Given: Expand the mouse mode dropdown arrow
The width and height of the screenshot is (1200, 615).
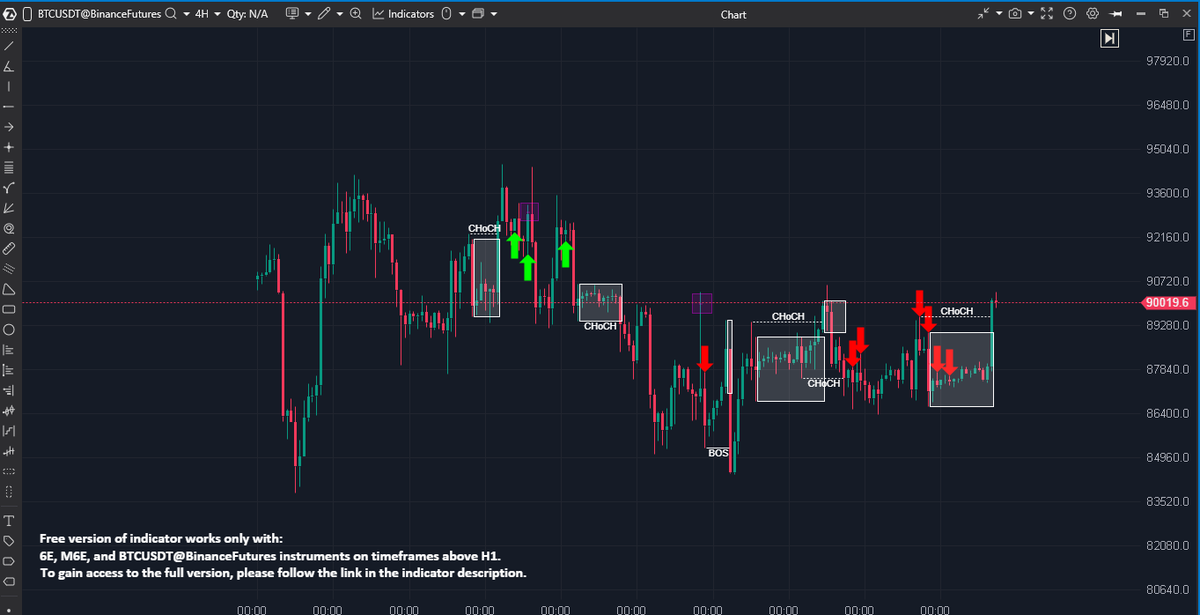Looking at the screenshot, I should coord(462,14).
